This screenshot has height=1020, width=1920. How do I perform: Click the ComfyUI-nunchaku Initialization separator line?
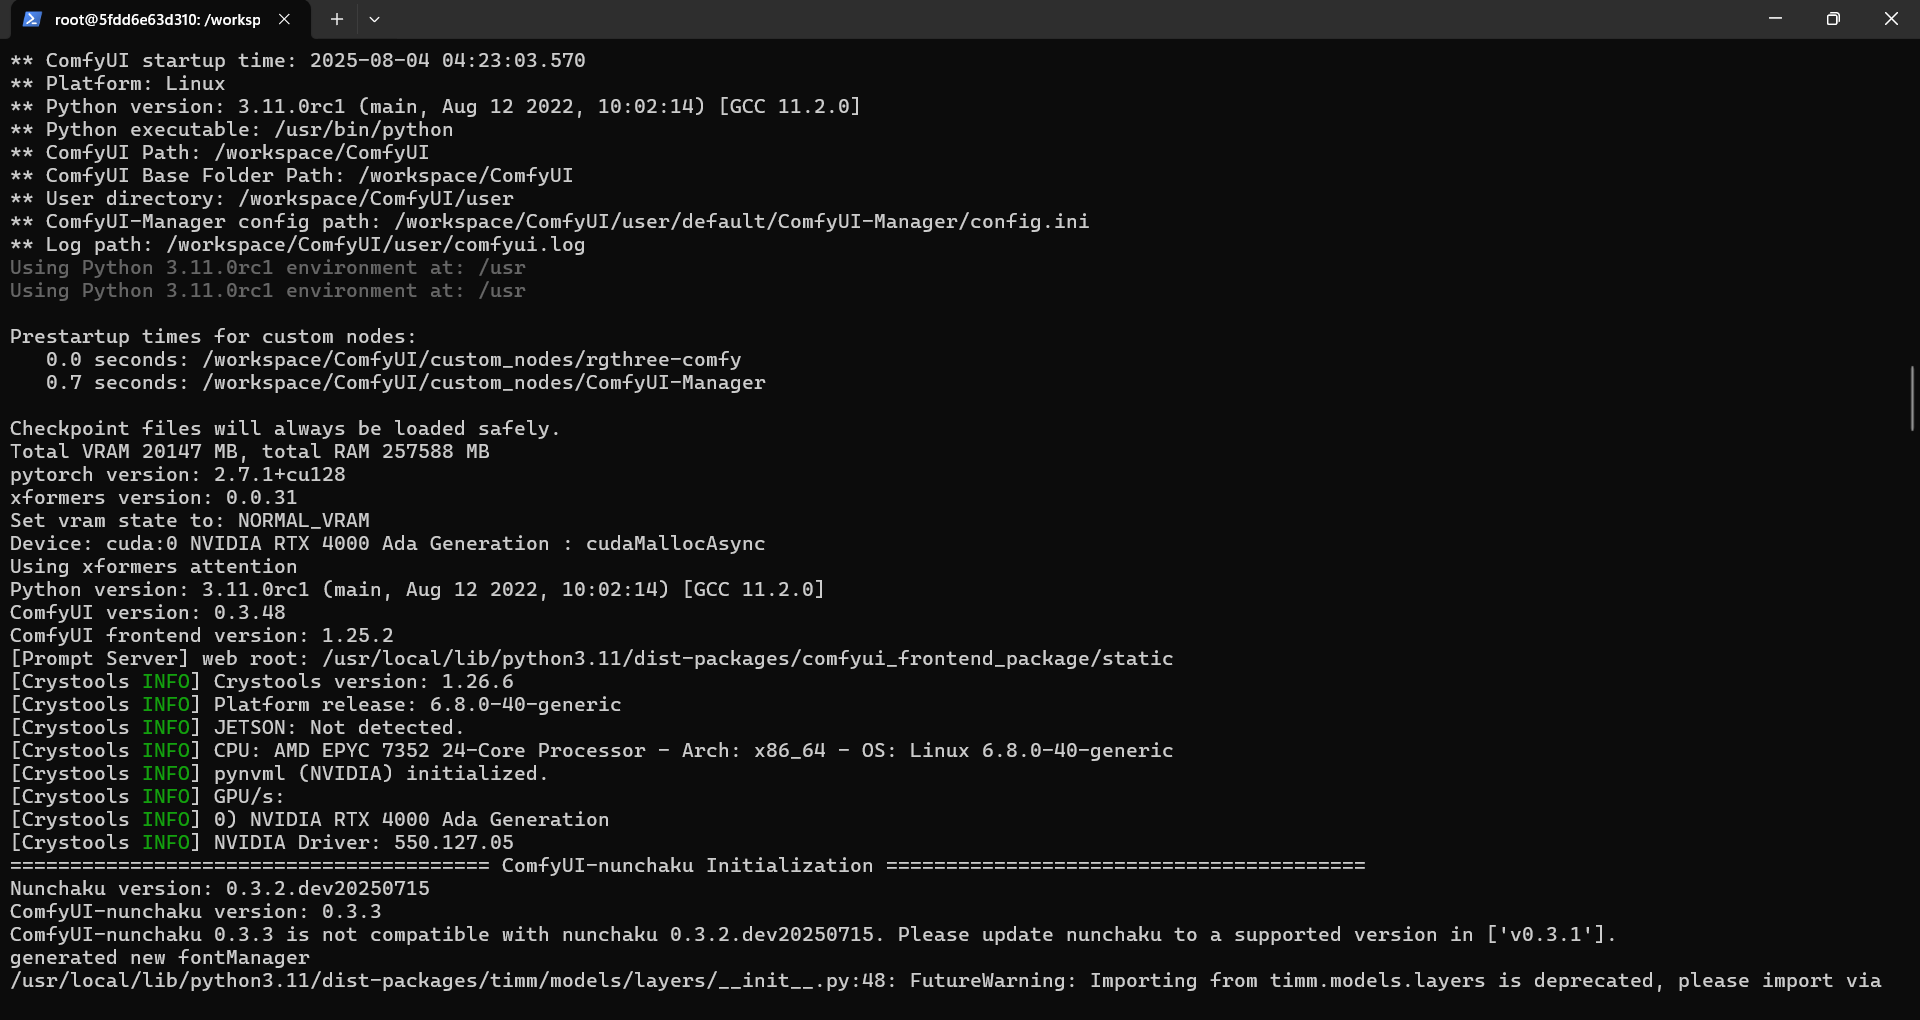[687, 865]
